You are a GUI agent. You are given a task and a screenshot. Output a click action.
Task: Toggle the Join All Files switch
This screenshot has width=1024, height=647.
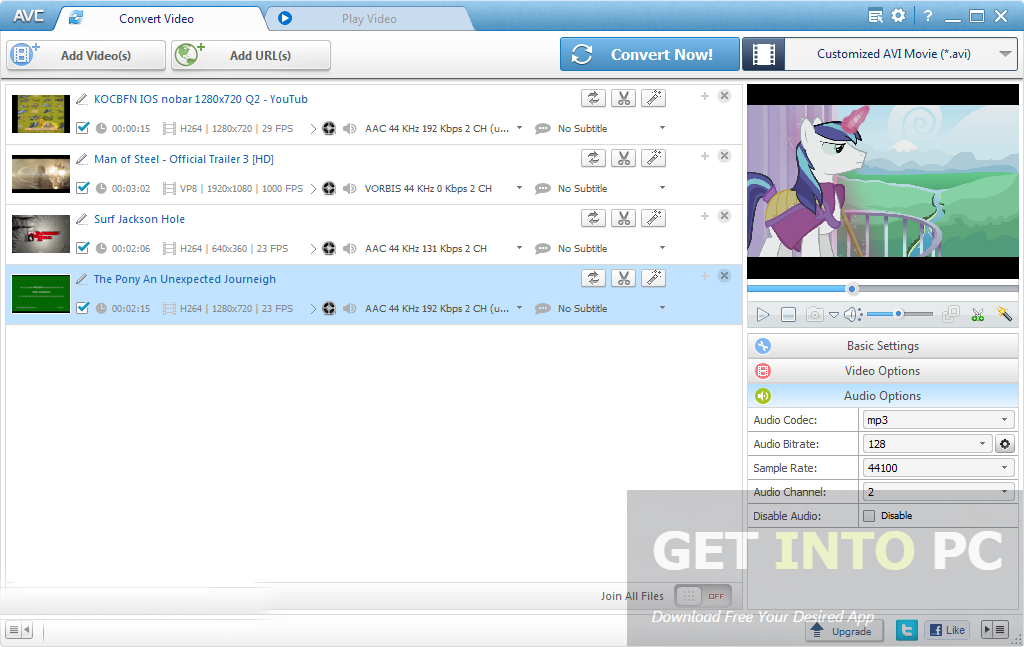click(x=703, y=596)
